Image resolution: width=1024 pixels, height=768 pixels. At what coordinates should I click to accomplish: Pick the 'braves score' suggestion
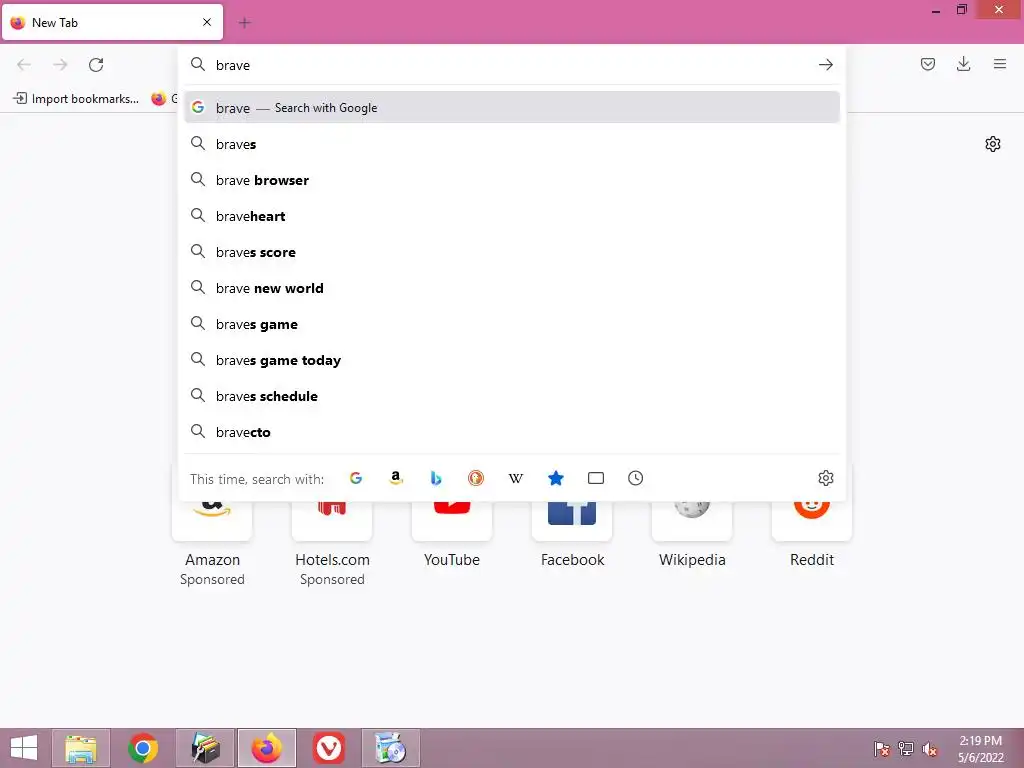pyautogui.click(x=512, y=251)
